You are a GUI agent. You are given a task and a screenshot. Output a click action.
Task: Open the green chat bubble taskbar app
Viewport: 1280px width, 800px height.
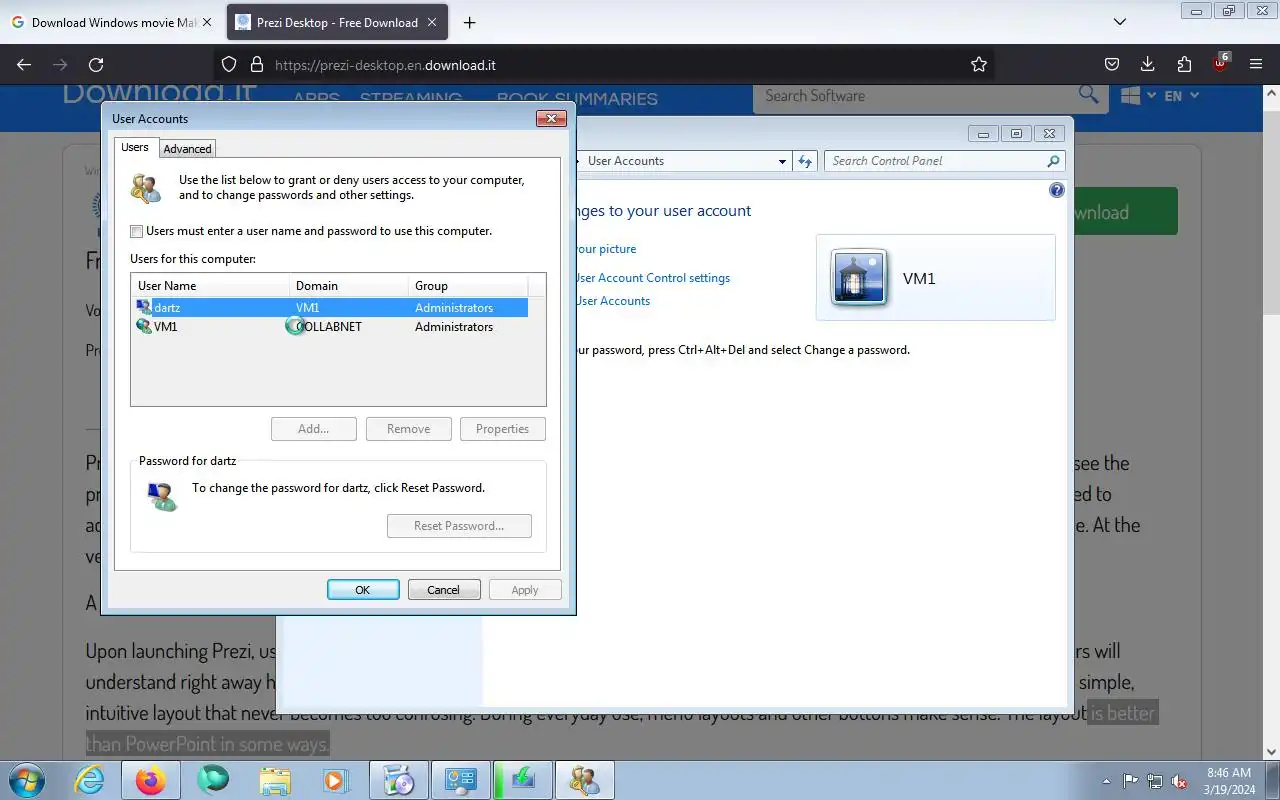[213, 780]
